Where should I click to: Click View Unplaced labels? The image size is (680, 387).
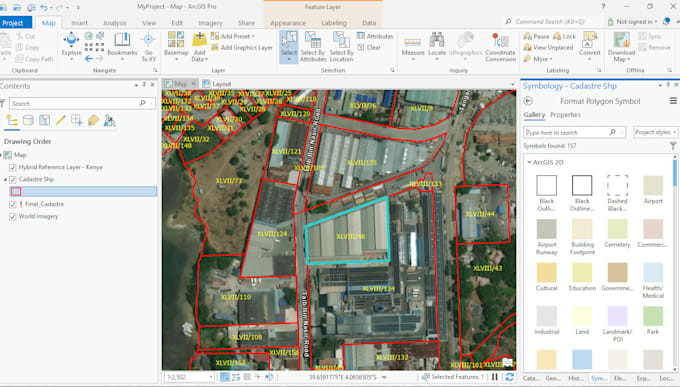[x=549, y=47]
